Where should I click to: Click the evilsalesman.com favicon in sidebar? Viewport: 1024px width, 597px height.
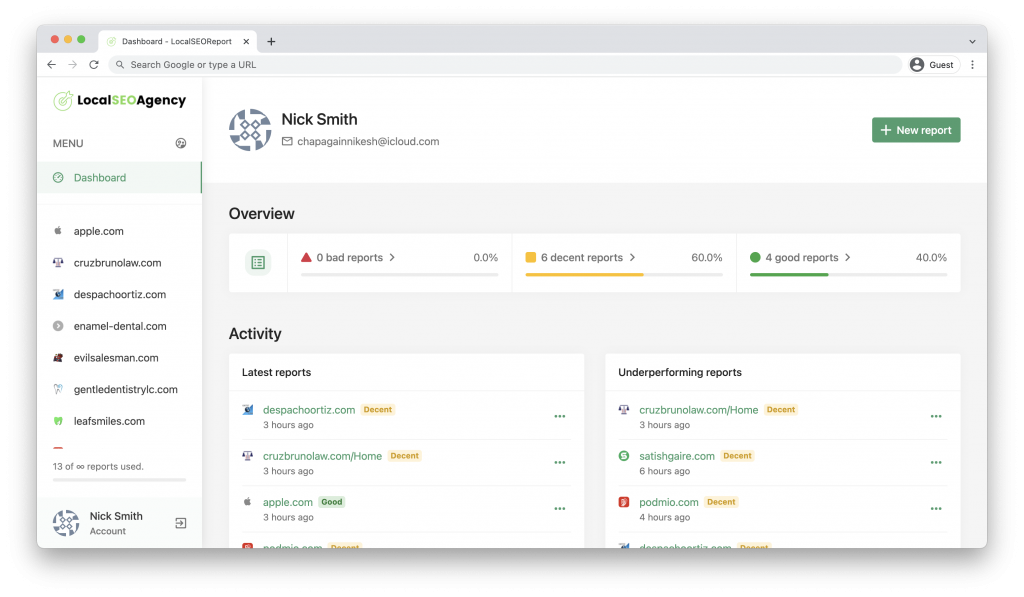point(58,357)
